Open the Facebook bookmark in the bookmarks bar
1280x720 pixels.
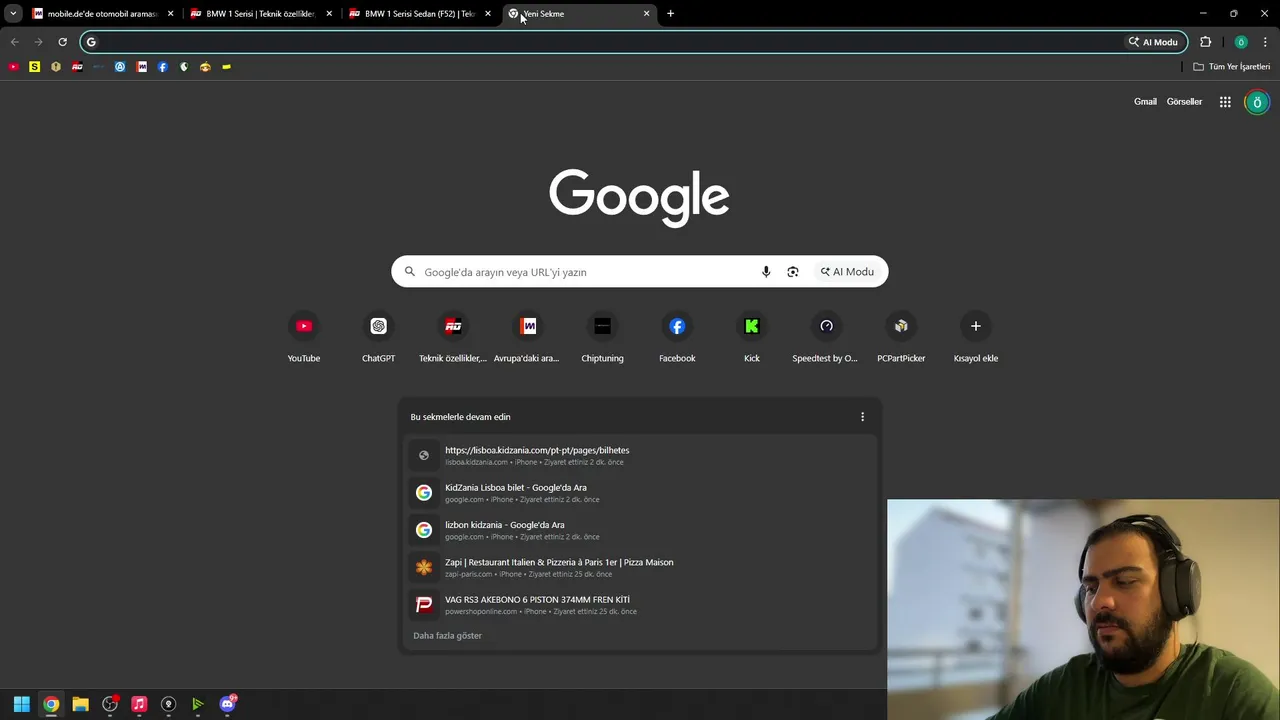click(163, 67)
